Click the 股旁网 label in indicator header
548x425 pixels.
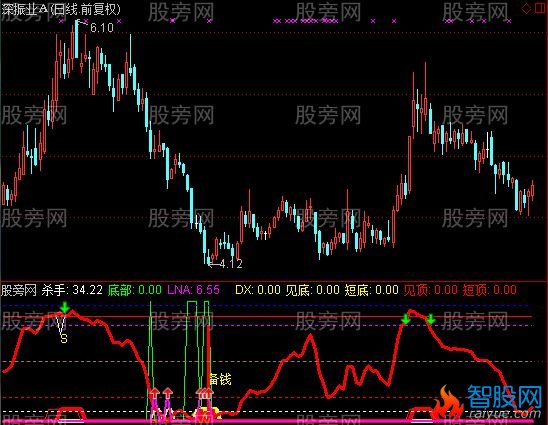click(x=19, y=290)
